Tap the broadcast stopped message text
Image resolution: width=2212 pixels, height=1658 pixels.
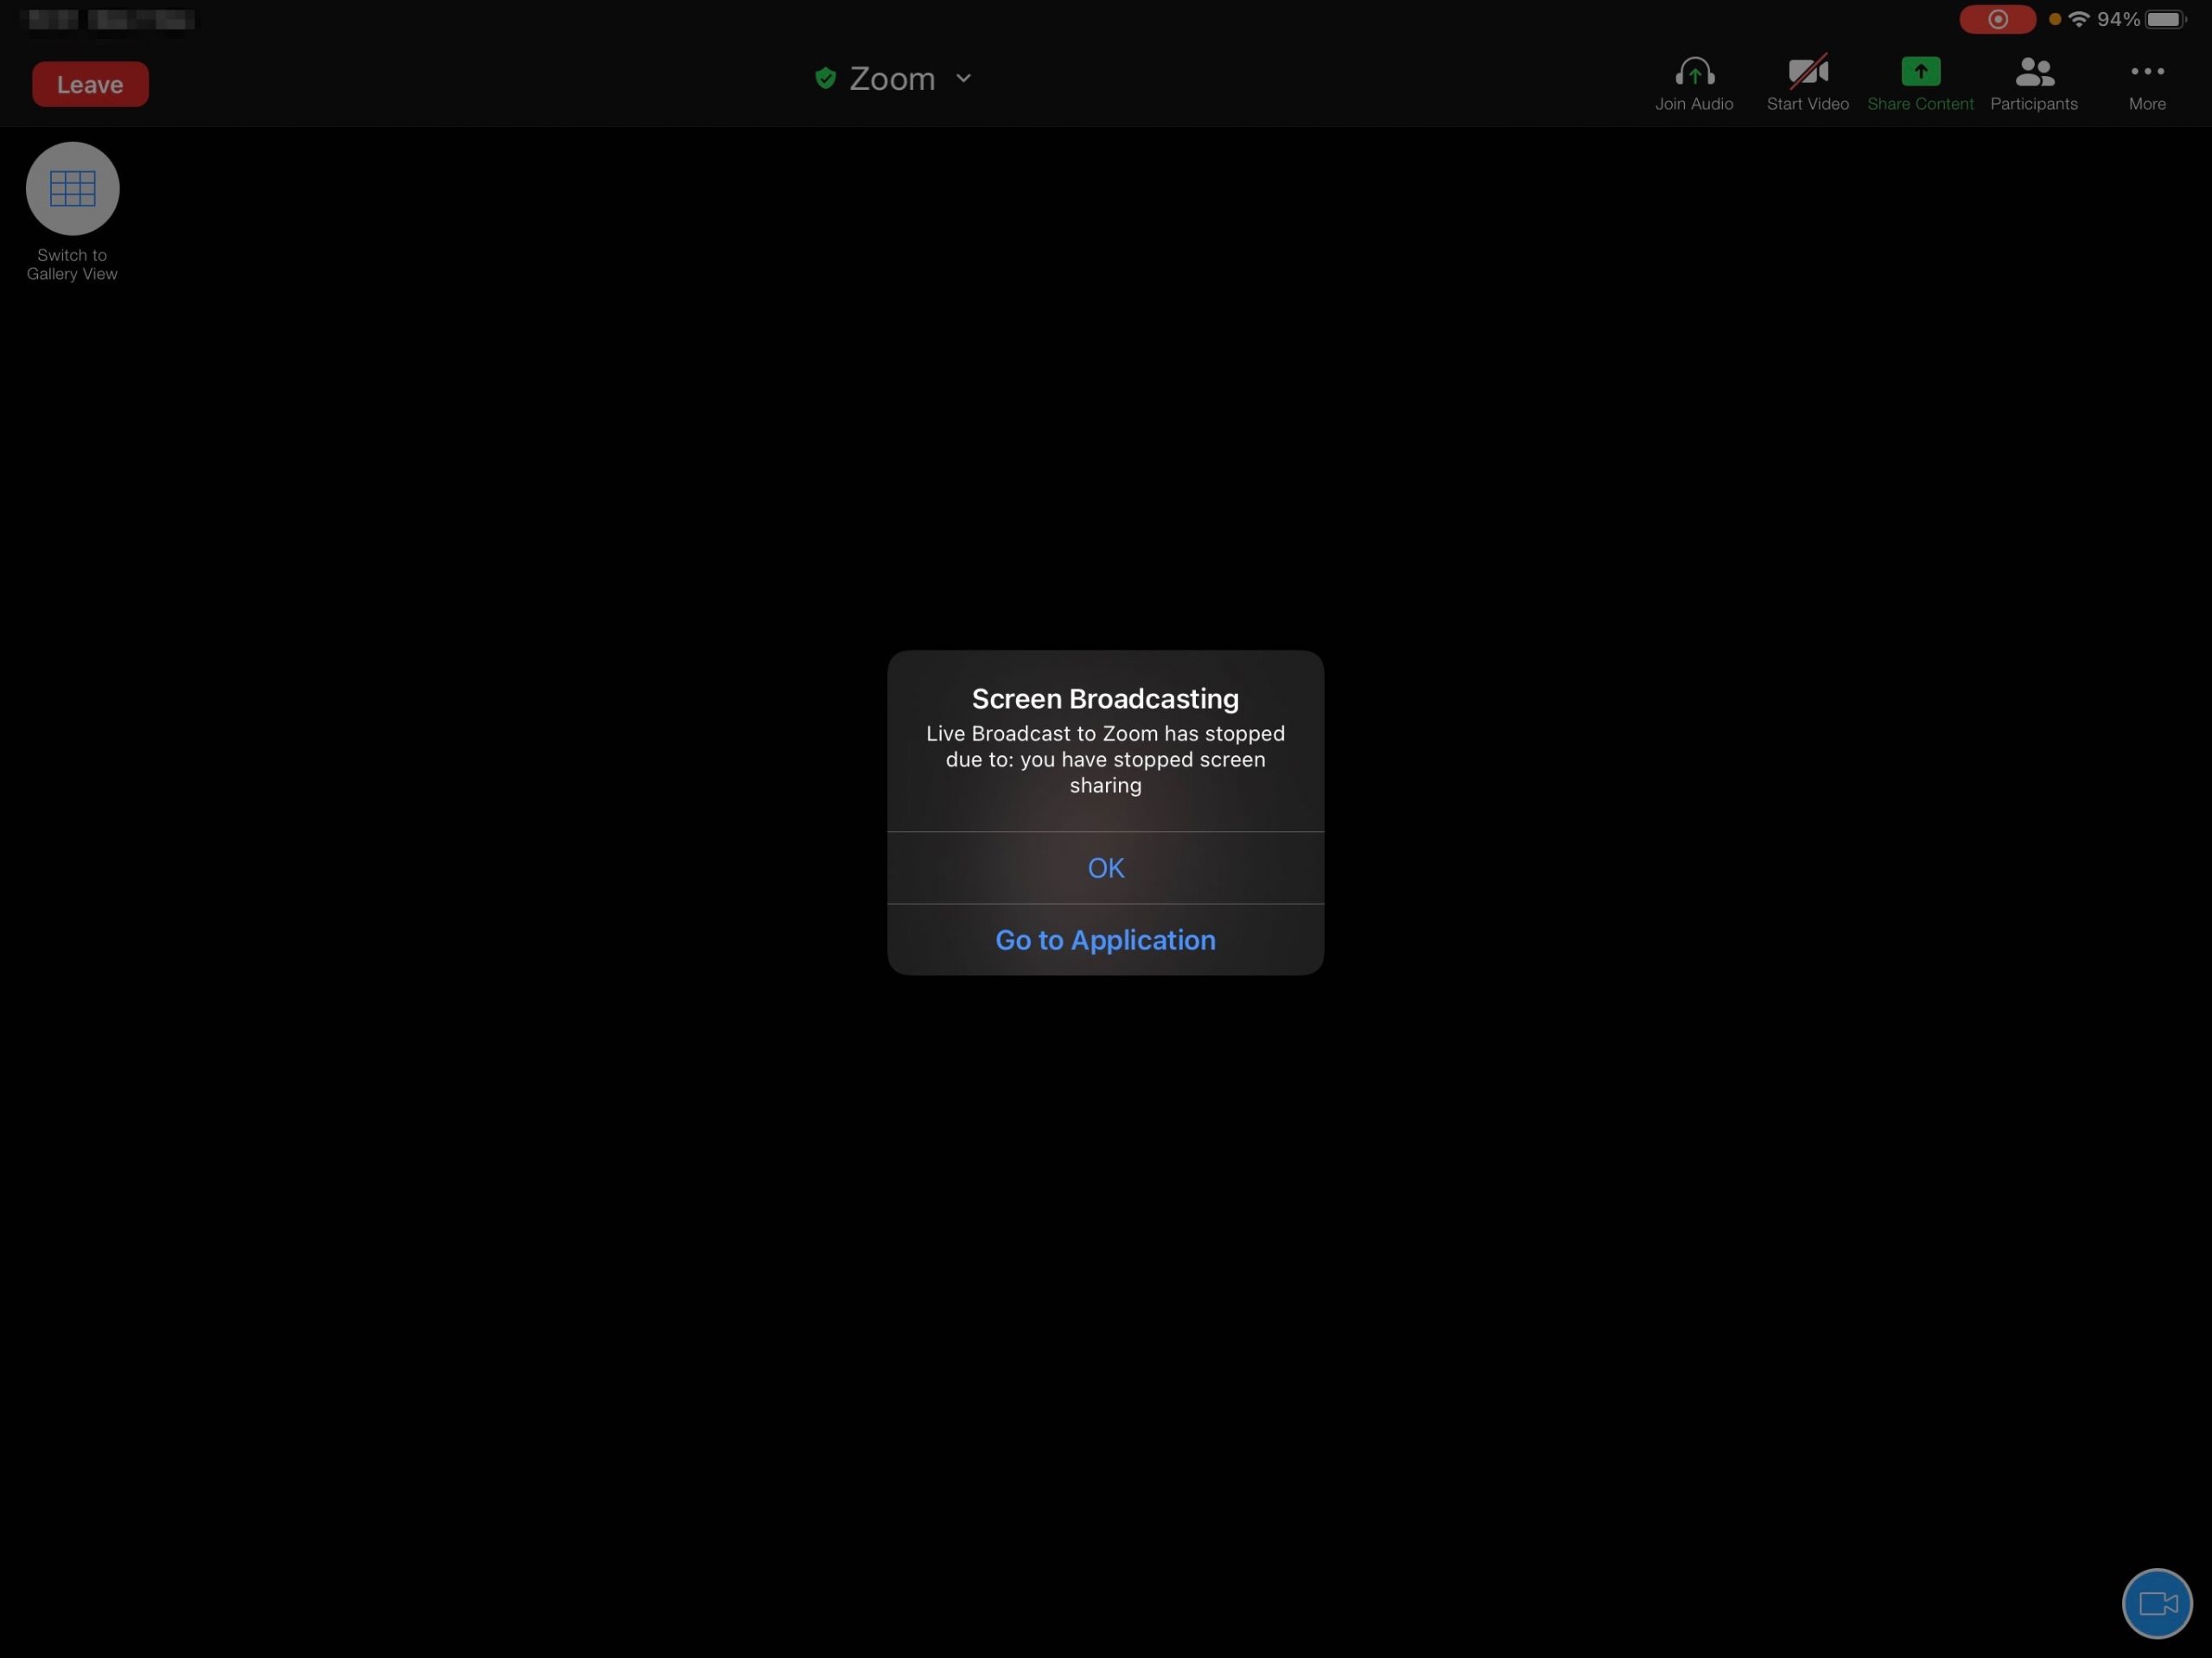(1105, 759)
